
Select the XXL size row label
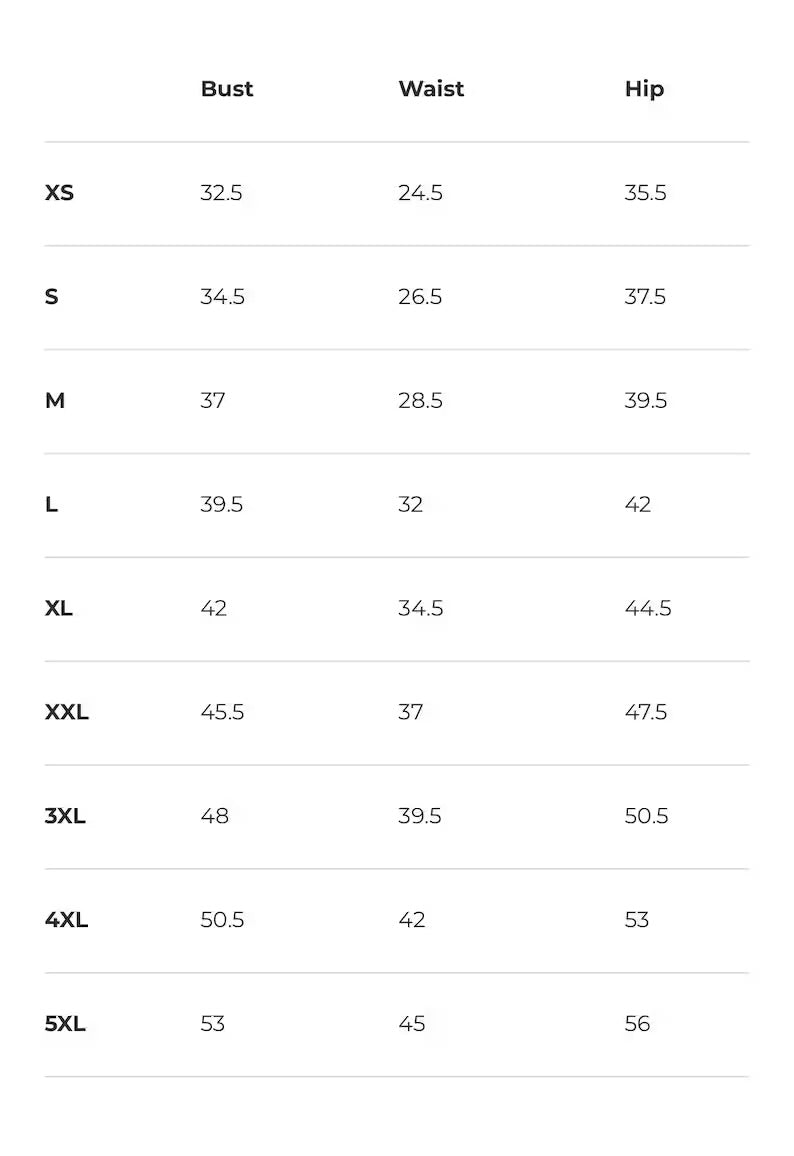pyautogui.click(x=67, y=713)
